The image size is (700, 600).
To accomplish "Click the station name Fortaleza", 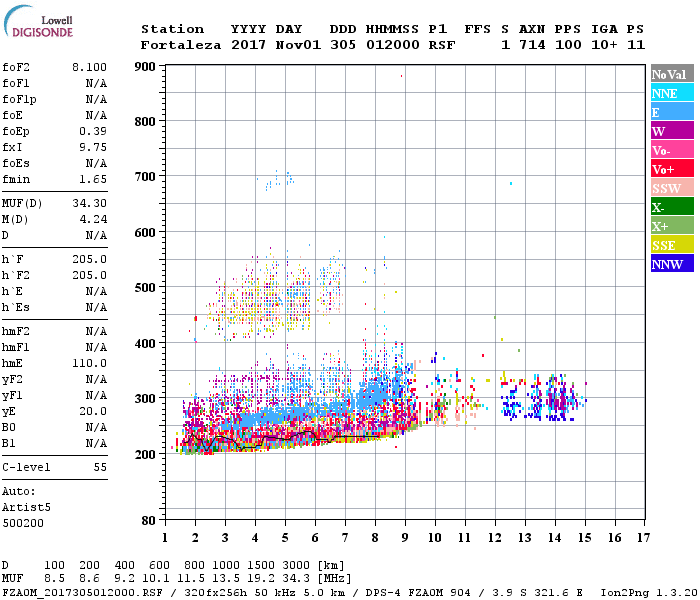I will [181, 45].
